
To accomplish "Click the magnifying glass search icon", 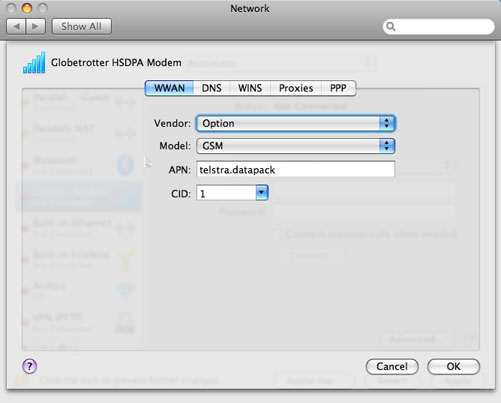I will [391, 26].
